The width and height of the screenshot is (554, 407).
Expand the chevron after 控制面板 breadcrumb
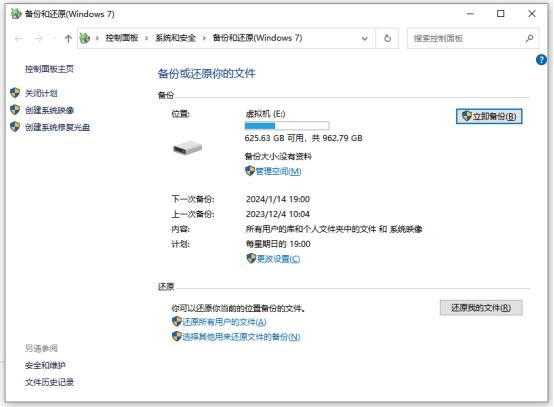click(146, 38)
